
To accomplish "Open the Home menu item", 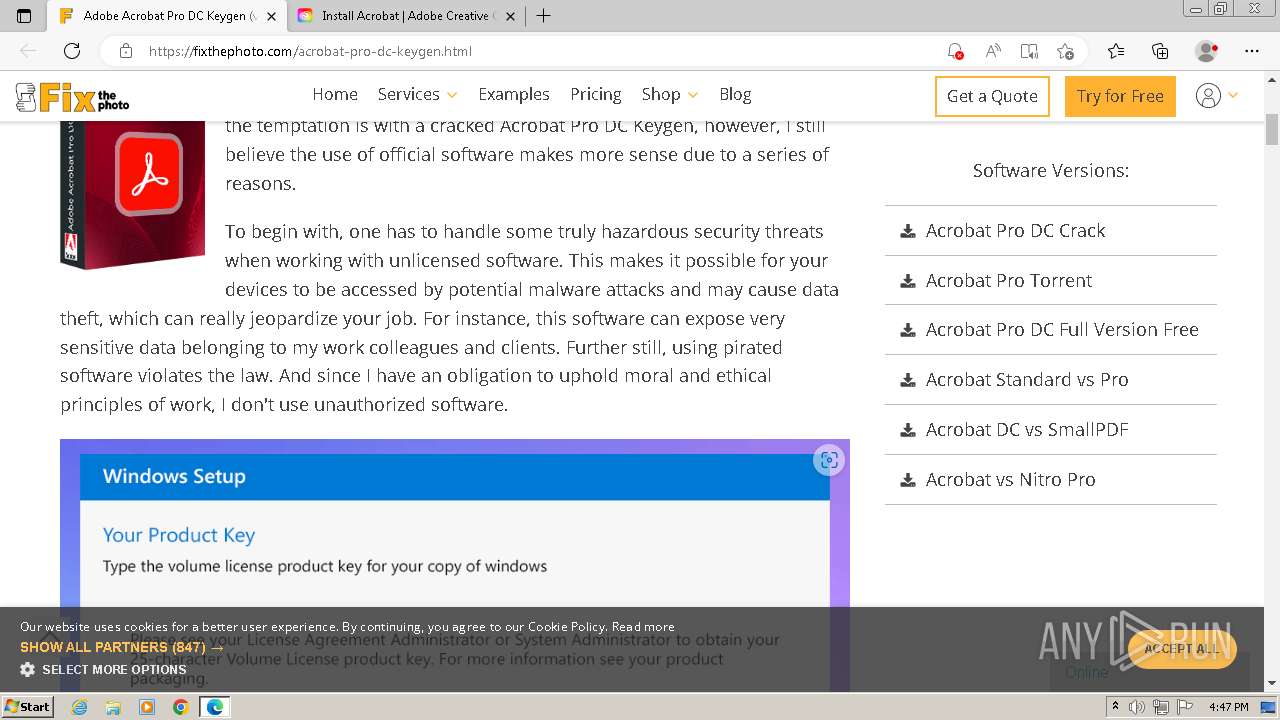I will coord(335,94).
